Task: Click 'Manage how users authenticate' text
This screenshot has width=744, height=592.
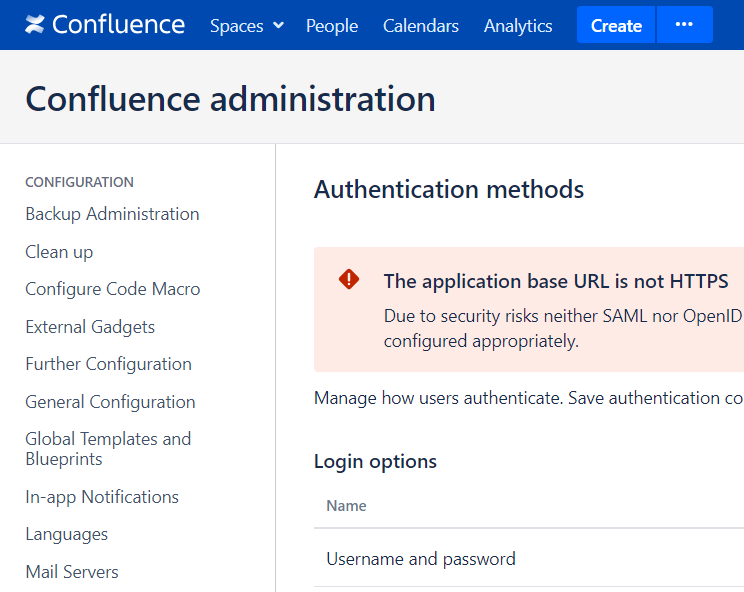Action: click(438, 398)
